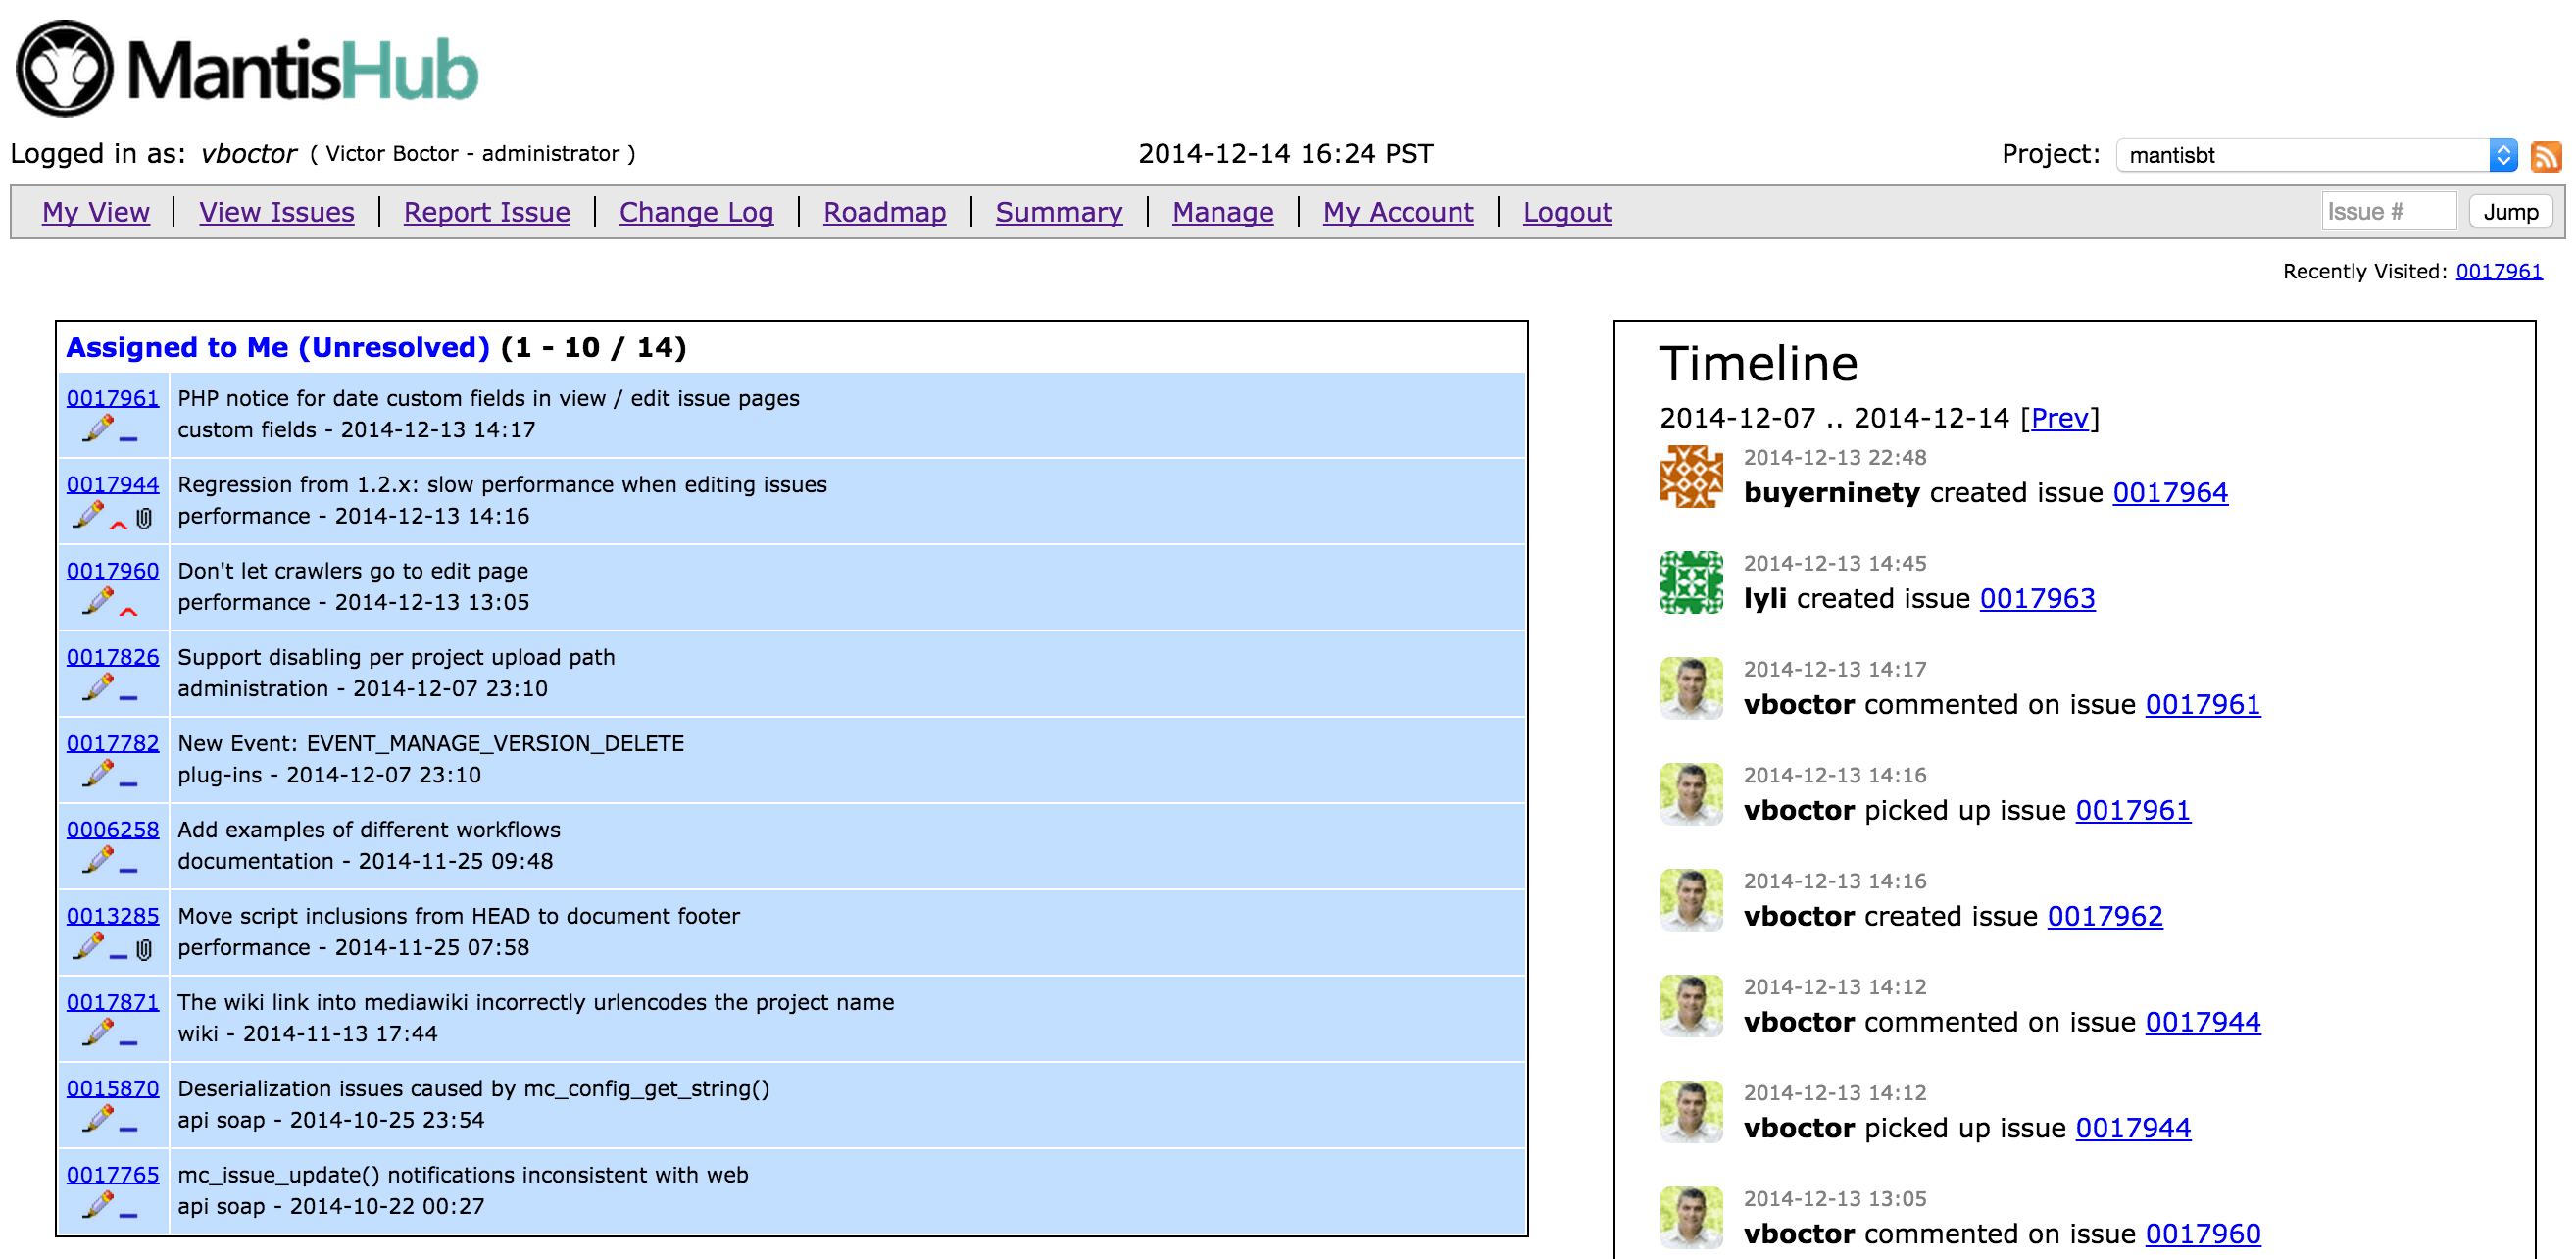The image size is (2576, 1259).
Task: Click vboctor's avatar next to the 14:17 comment
Action: [x=1691, y=688]
